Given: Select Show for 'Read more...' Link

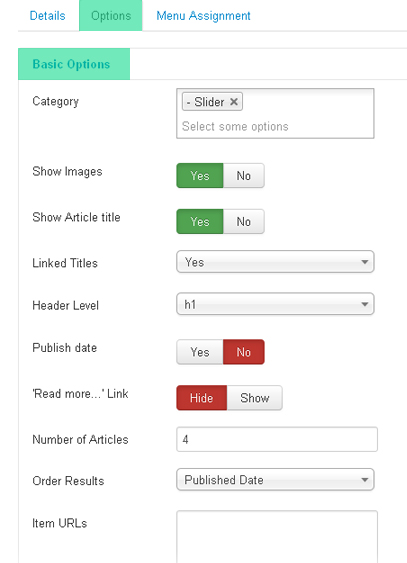Looking at the screenshot, I should point(255,398).
